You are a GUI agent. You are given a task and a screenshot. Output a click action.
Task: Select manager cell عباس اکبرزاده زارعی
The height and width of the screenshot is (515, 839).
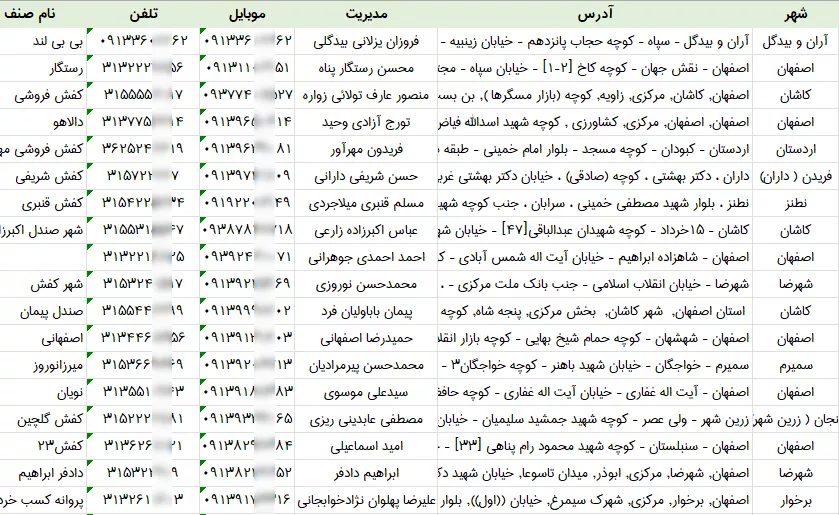(x=366, y=230)
